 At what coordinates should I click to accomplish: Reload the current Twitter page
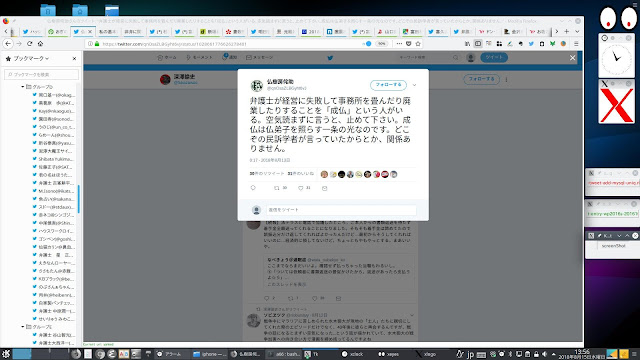point(29,44)
